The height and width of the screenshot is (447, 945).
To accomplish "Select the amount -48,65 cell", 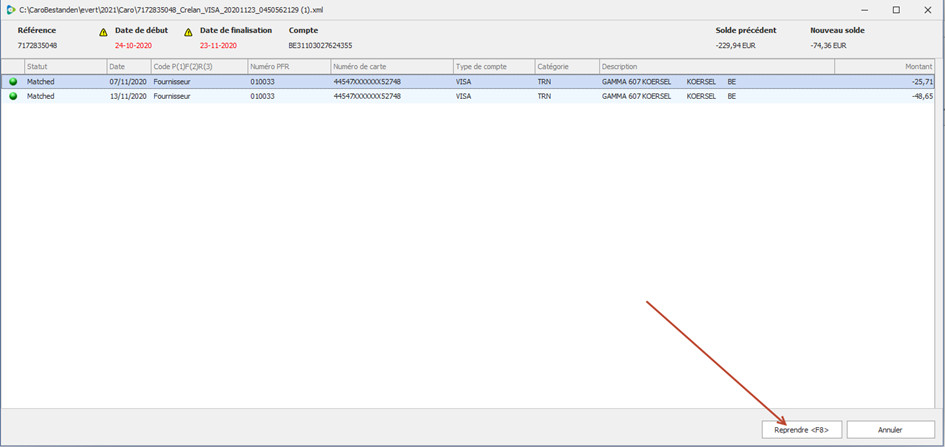I will click(x=885, y=96).
